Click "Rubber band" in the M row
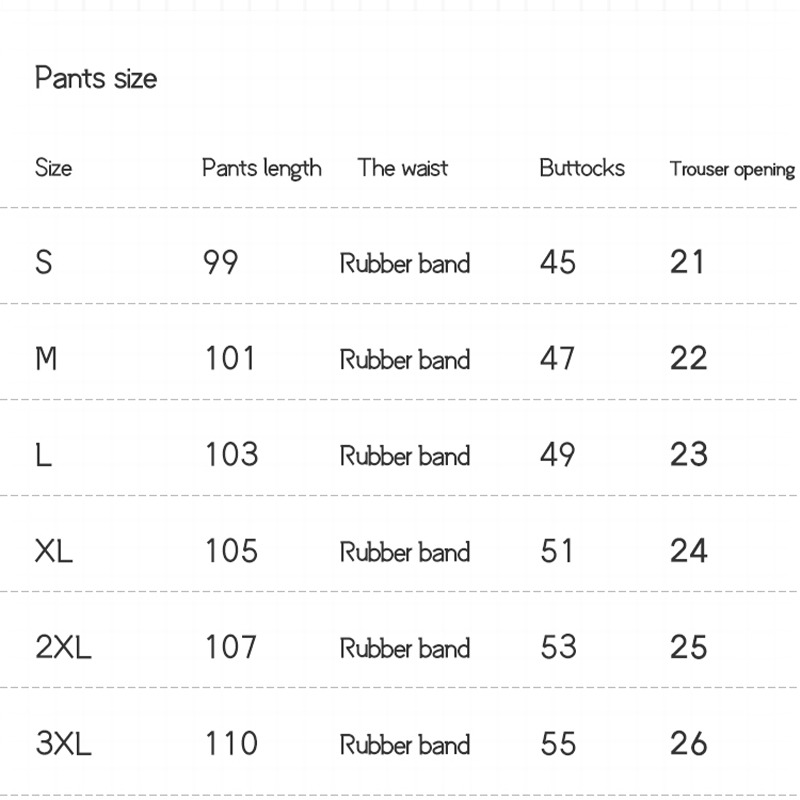800x800 pixels. [x=405, y=359]
